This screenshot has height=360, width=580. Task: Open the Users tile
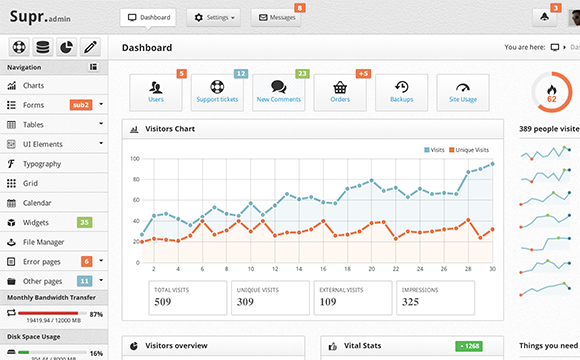point(156,92)
